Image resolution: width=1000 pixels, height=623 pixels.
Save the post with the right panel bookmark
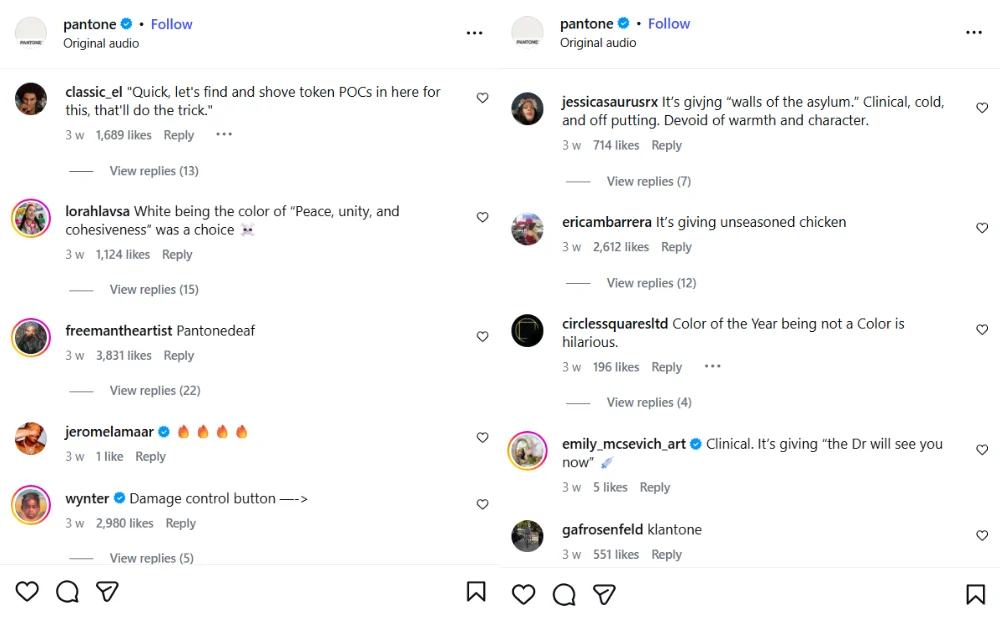pyautogui.click(x=975, y=595)
